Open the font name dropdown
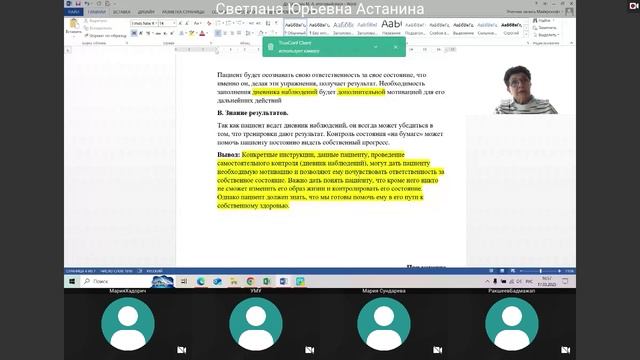This screenshot has width=640, height=360. [x=156, y=23]
